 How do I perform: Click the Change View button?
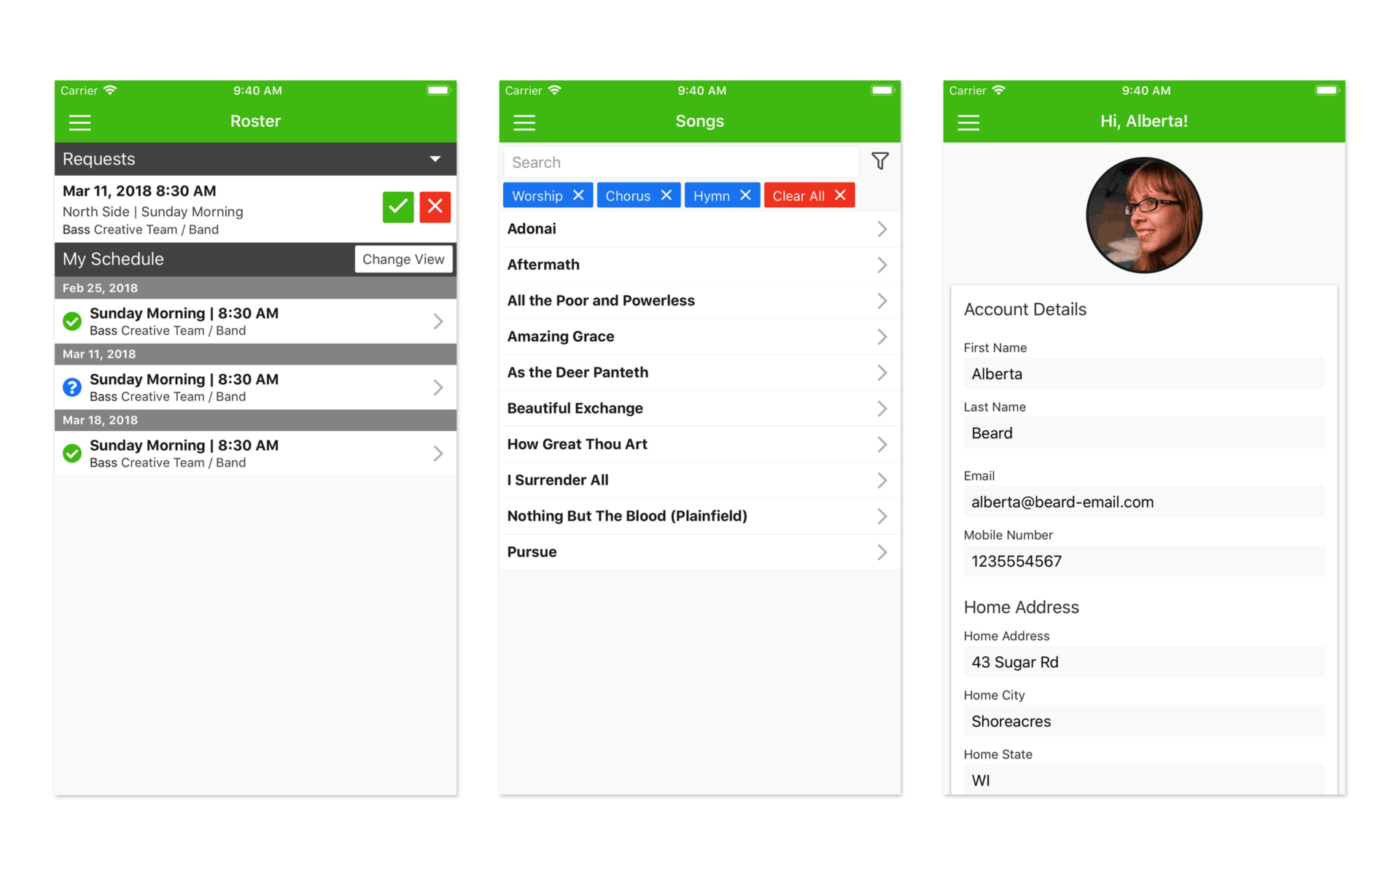(403, 259)
